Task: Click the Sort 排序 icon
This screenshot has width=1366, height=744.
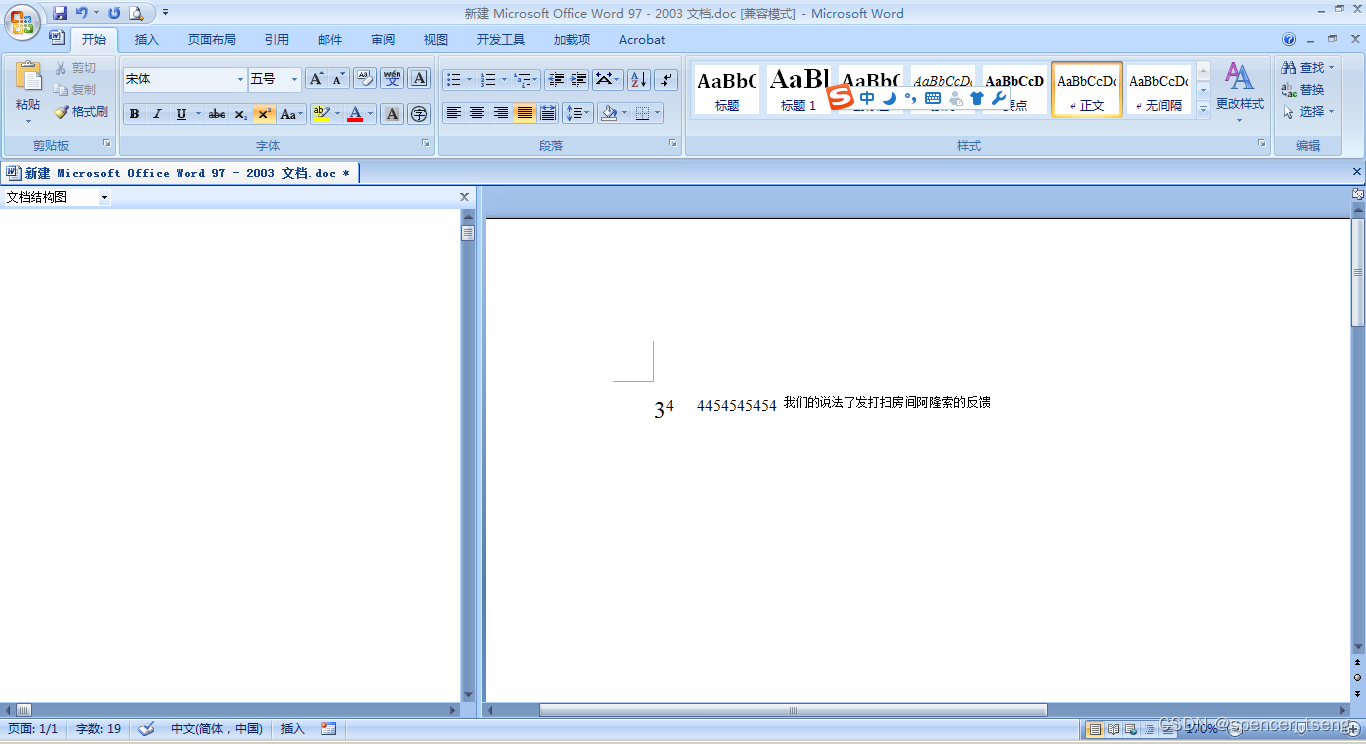Action: [x=638, y=79]
